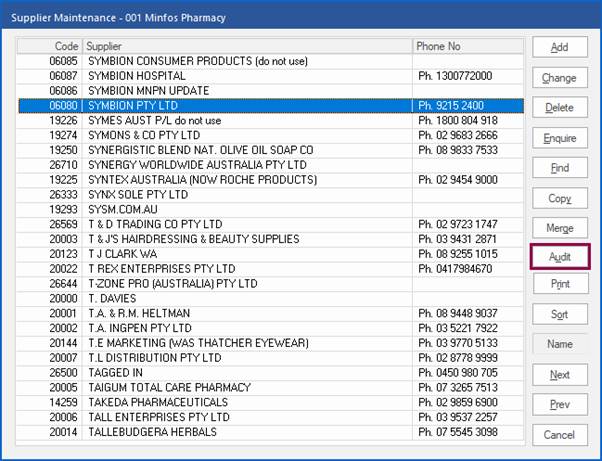Viewport: 602px width, 461px height.
Task: Click the Merge button
Action: tap(560, 228)
